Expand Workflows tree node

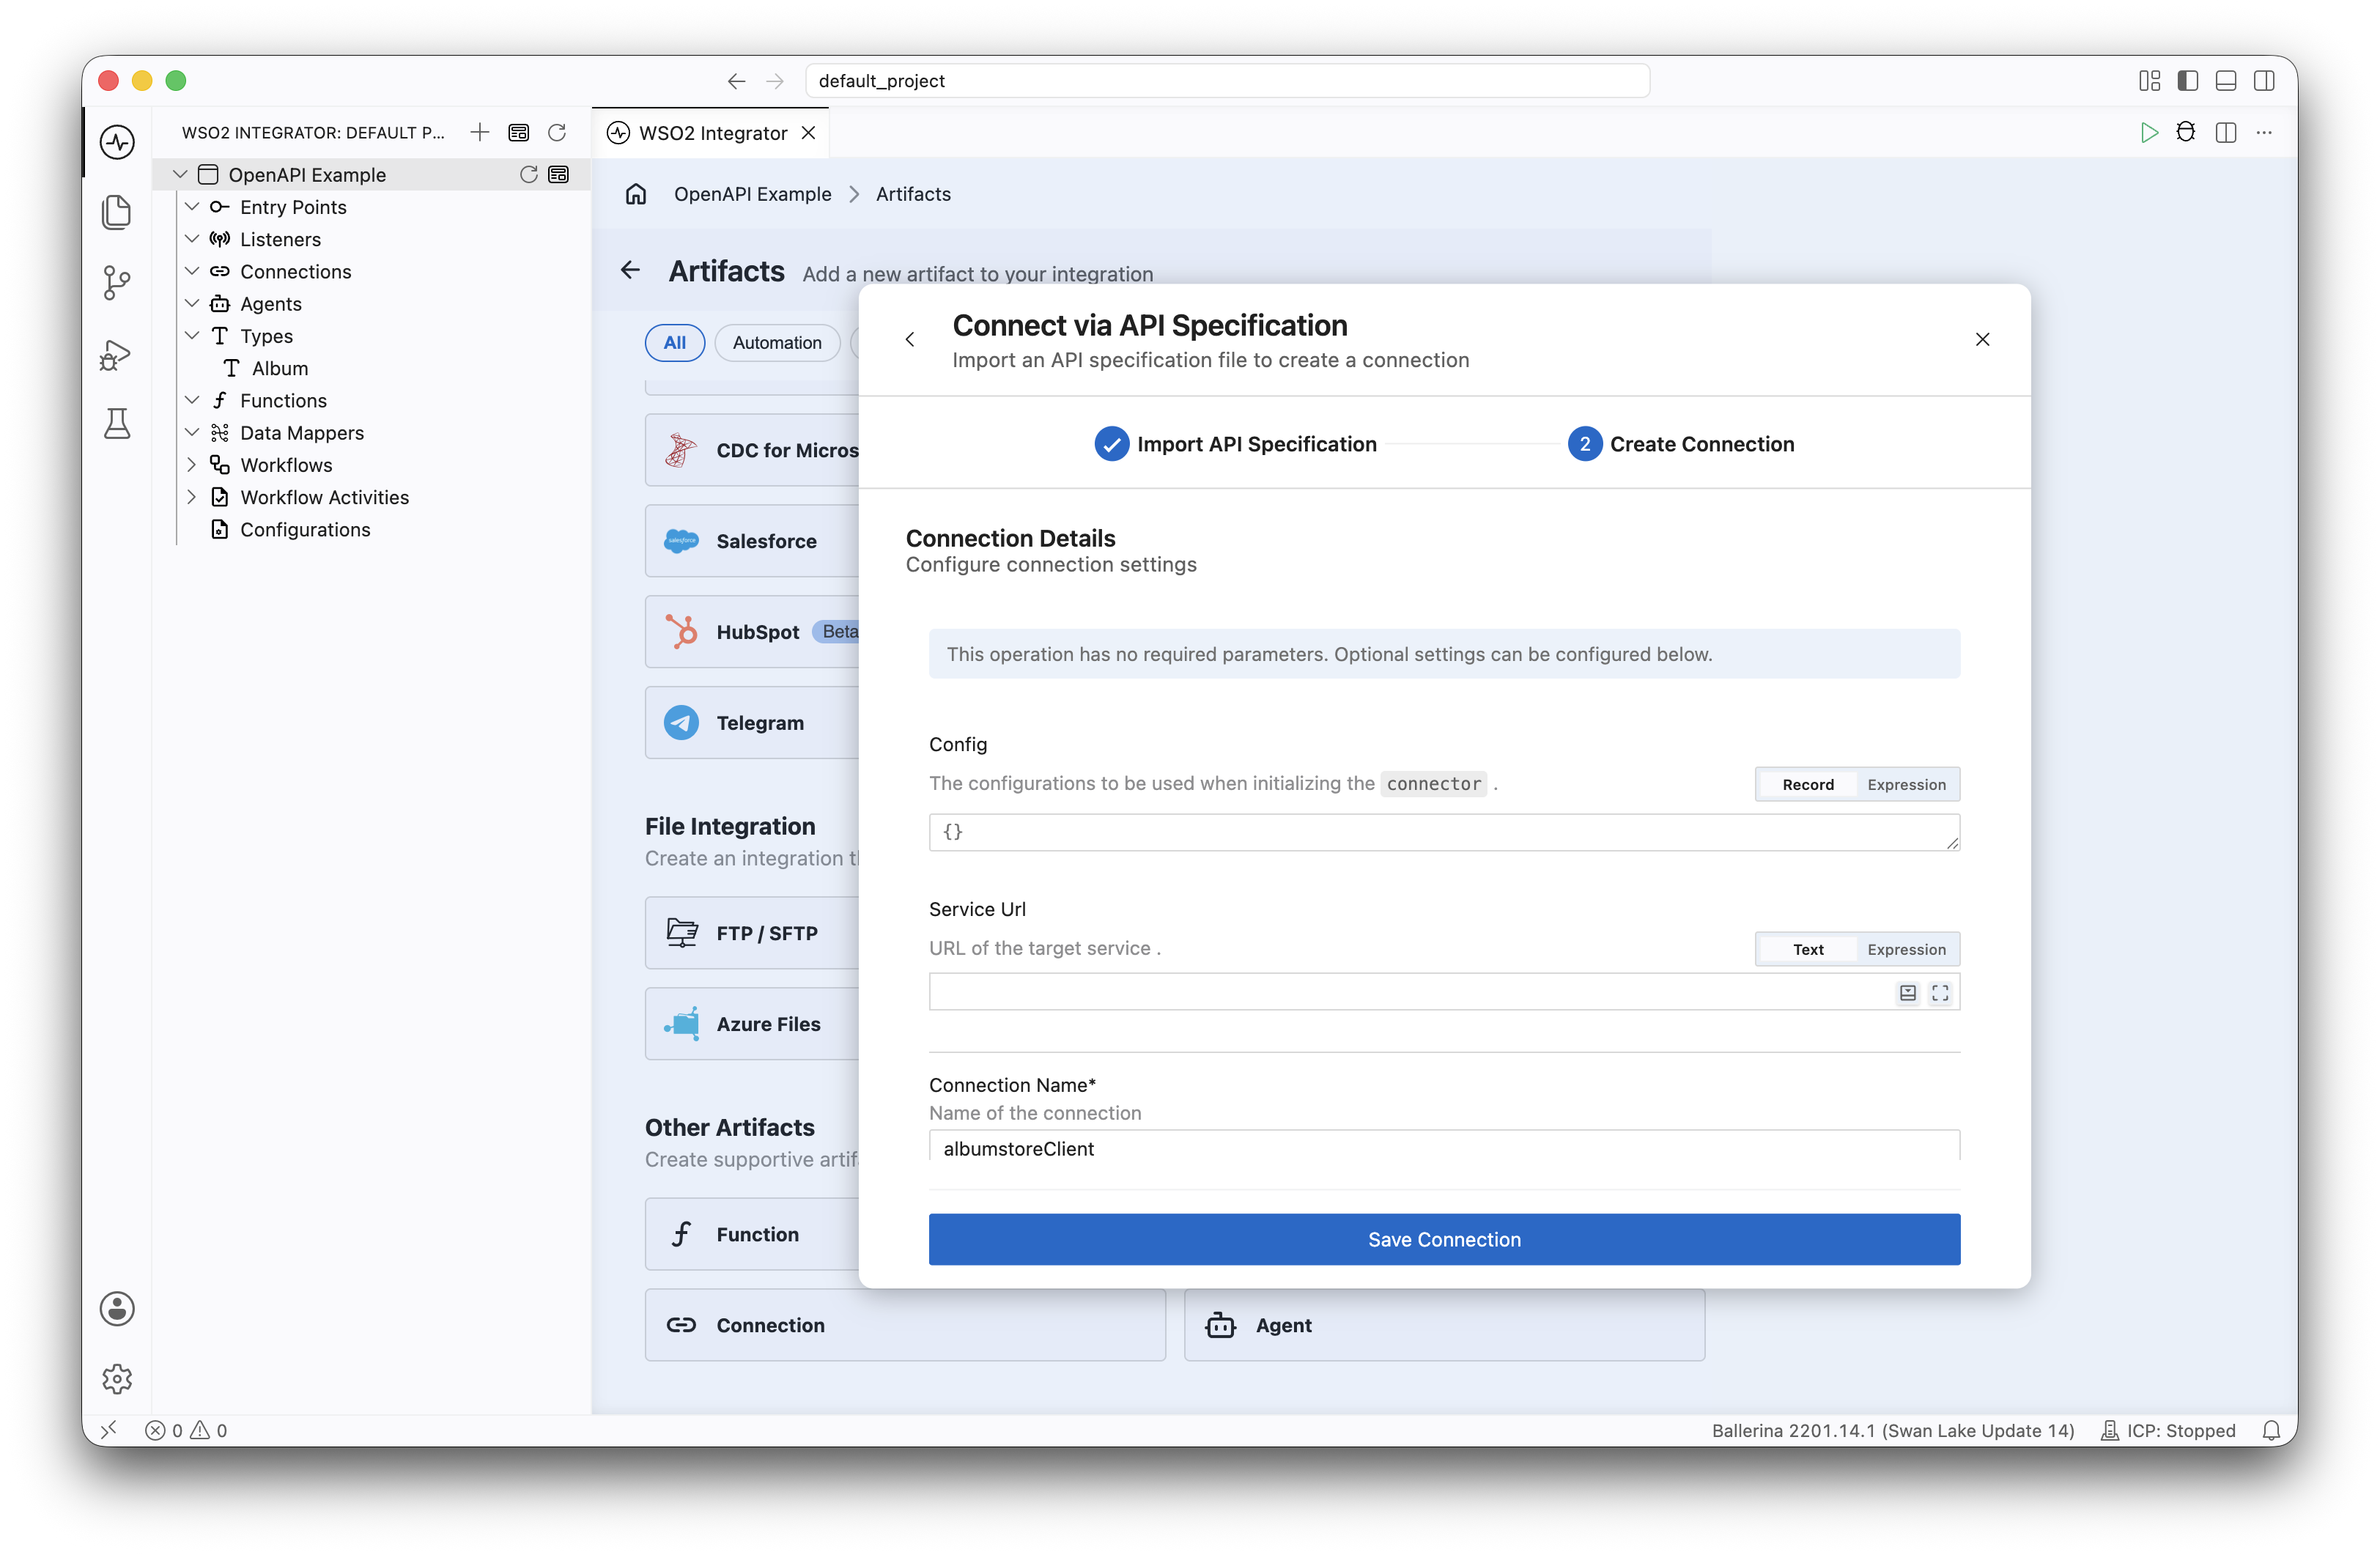pyautogui.click(x=192, y=465)
